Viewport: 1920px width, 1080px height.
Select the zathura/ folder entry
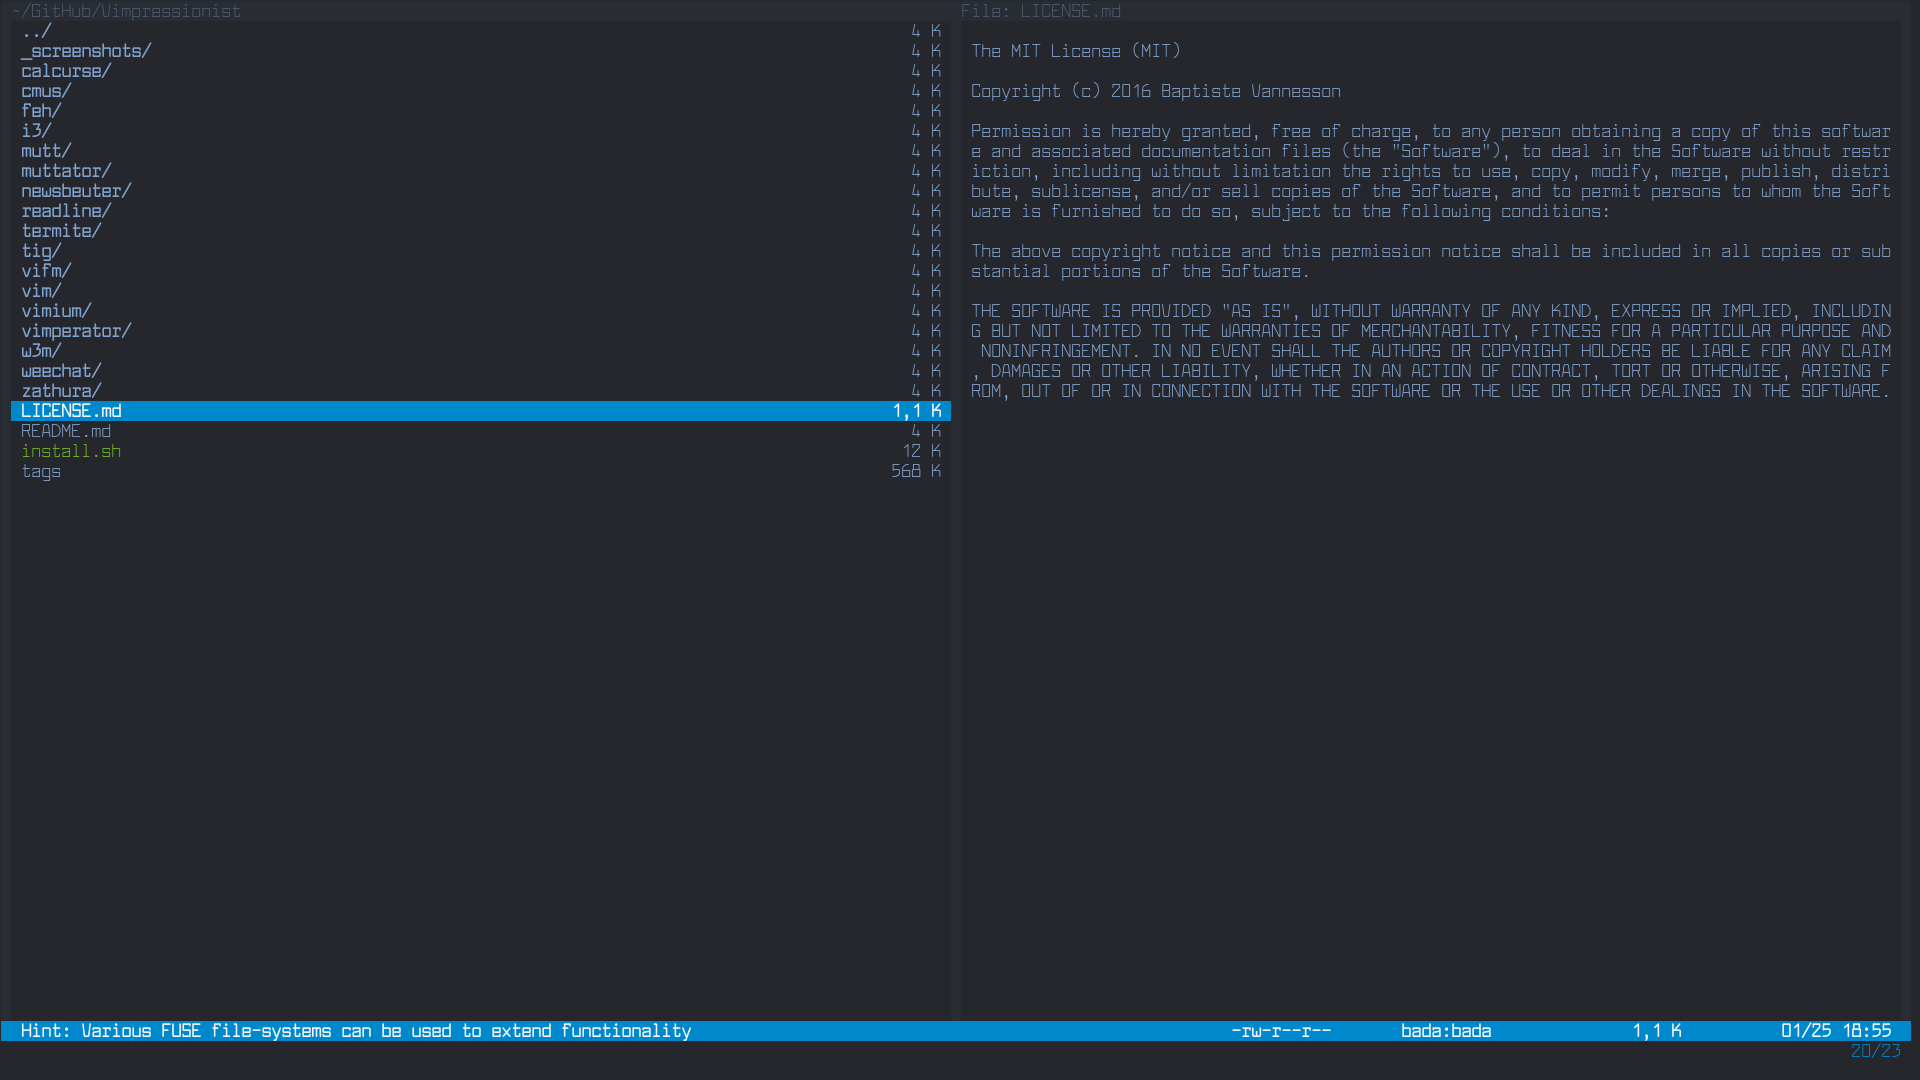click(x=61, y=391)
